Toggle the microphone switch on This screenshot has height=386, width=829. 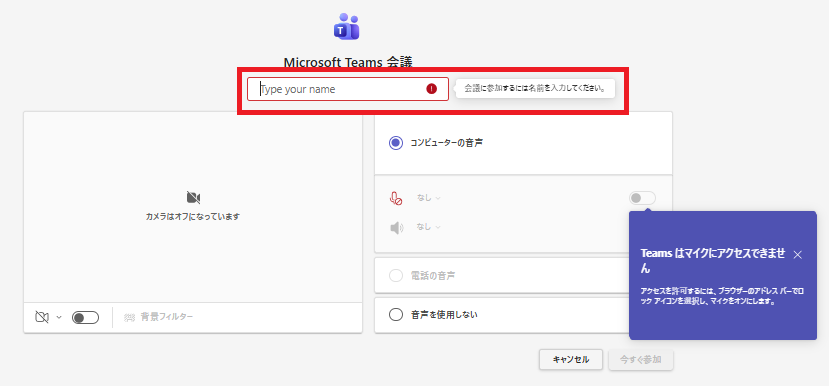tap(642, 198)
